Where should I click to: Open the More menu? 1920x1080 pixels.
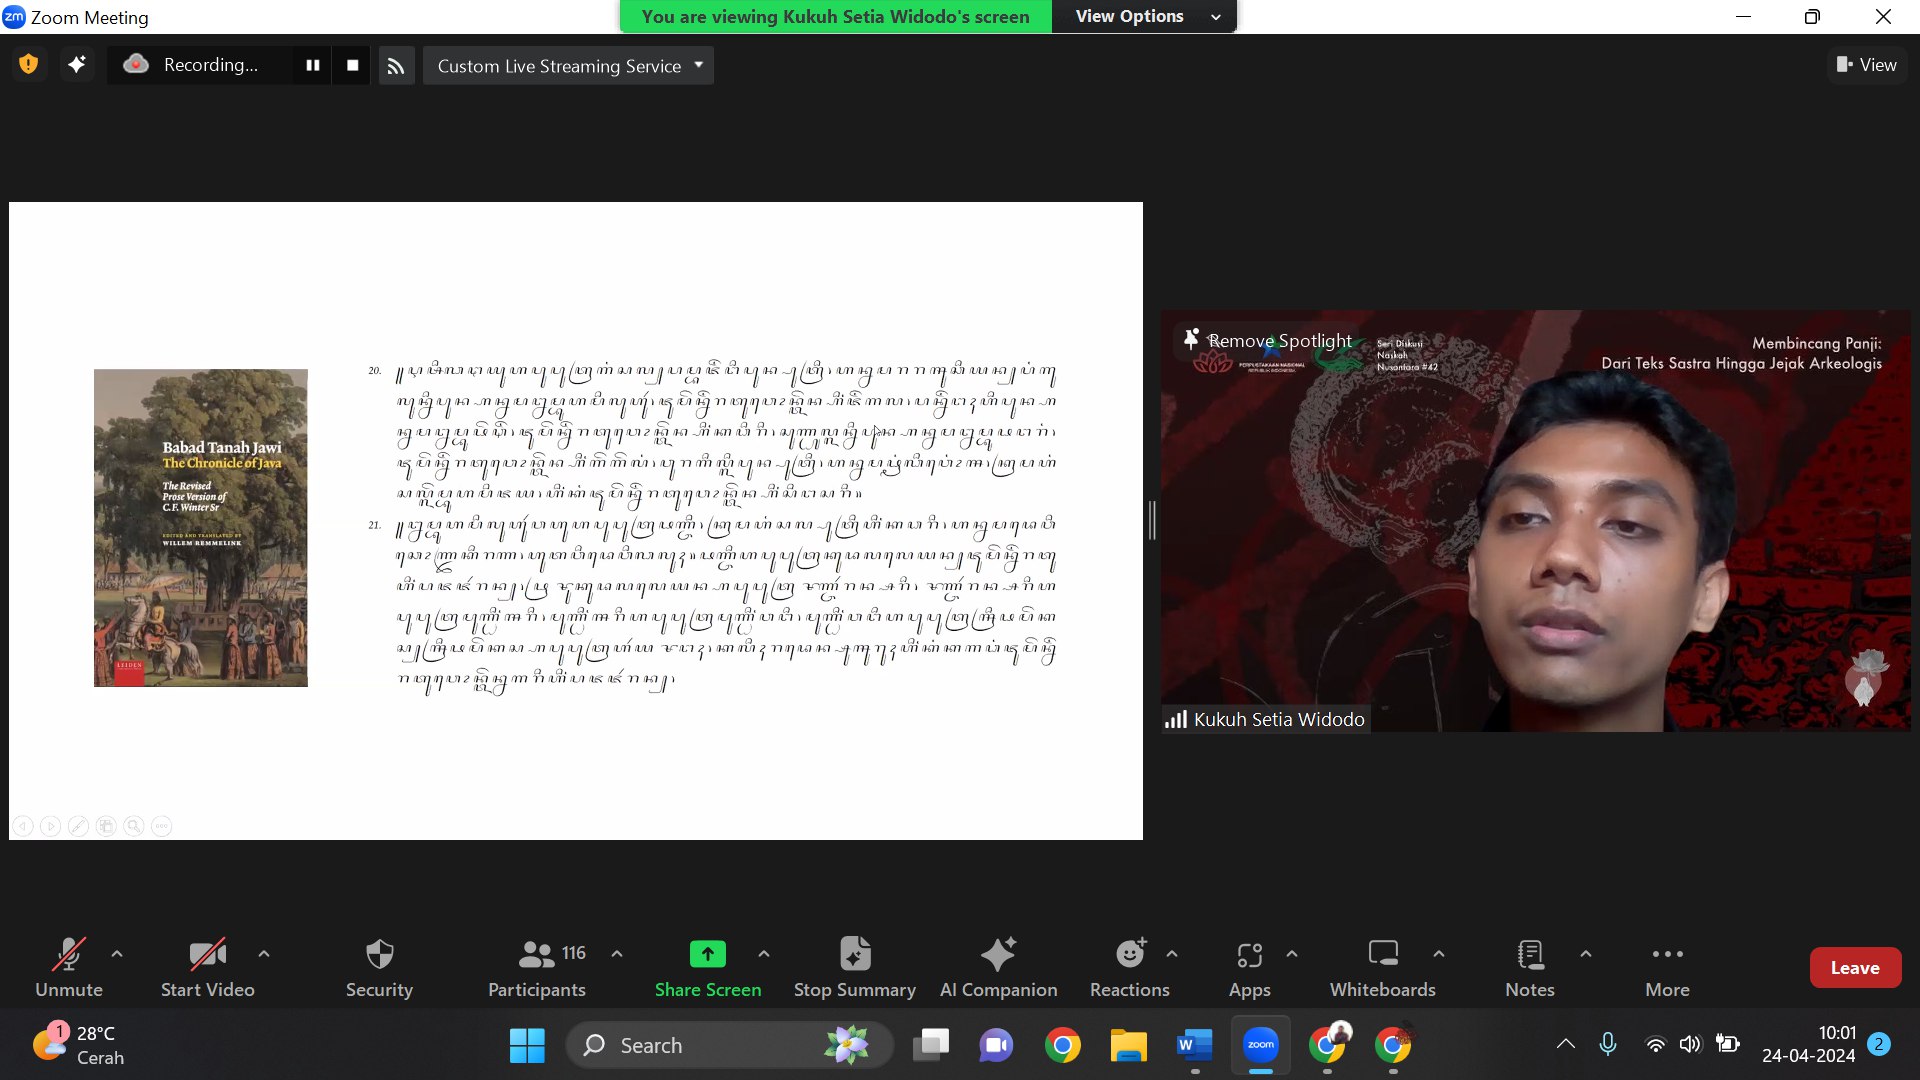click(1667, 968)
